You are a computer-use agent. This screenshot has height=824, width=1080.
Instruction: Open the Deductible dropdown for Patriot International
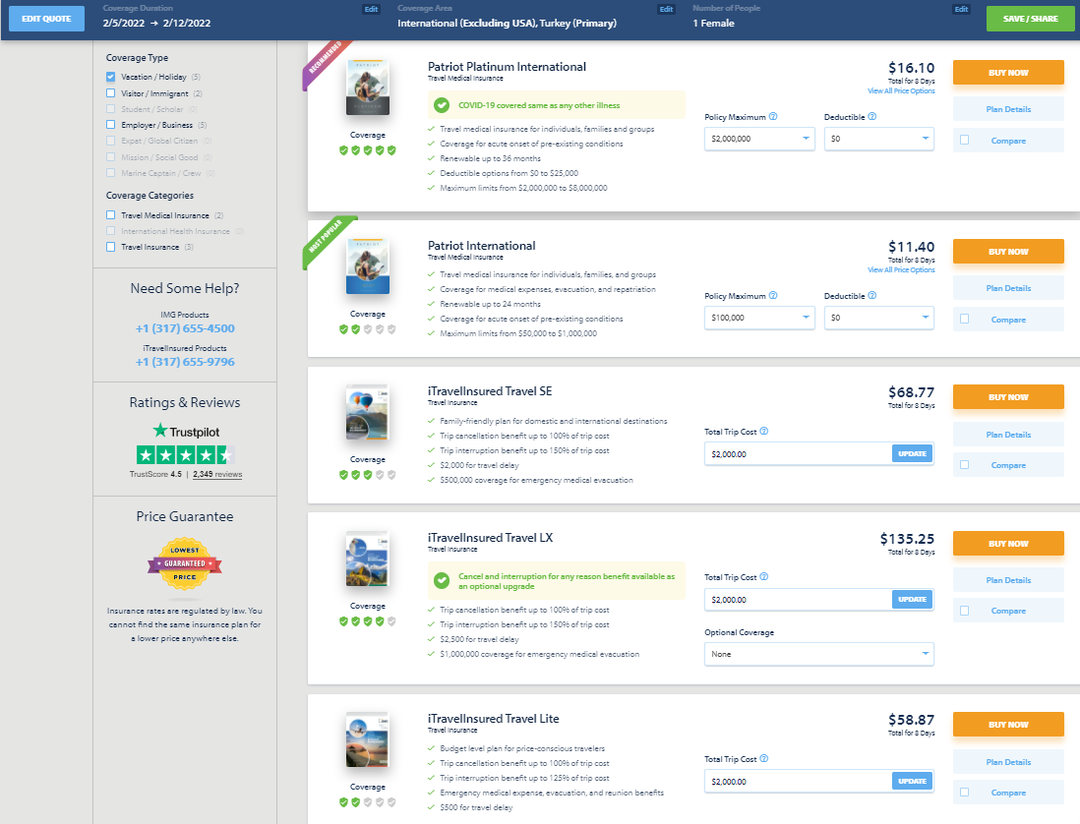(879, 319)
